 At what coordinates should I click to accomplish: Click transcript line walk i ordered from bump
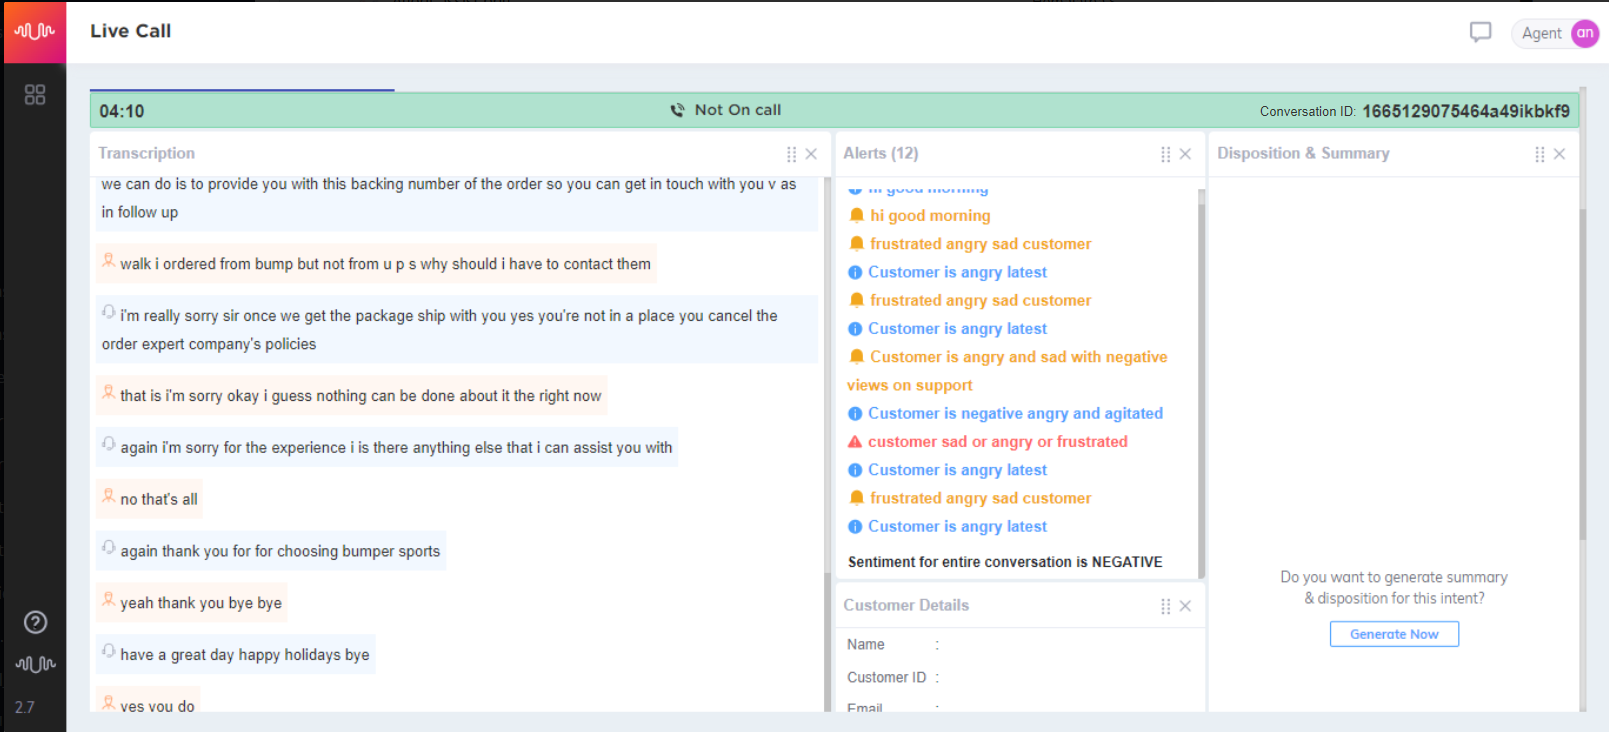385,264
